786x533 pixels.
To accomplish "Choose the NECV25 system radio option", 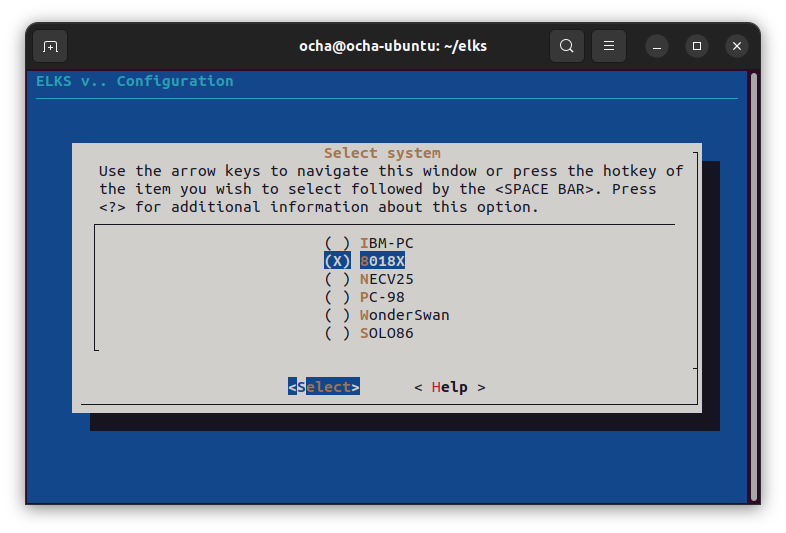I will (385, 279).
